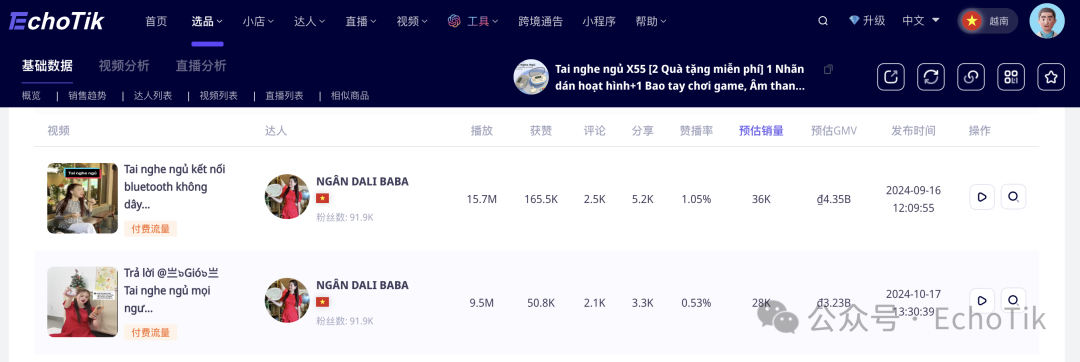Open the QR code icon
Image resolution: width=1080 pixels, height=362 pixels.
point(1011,77)
